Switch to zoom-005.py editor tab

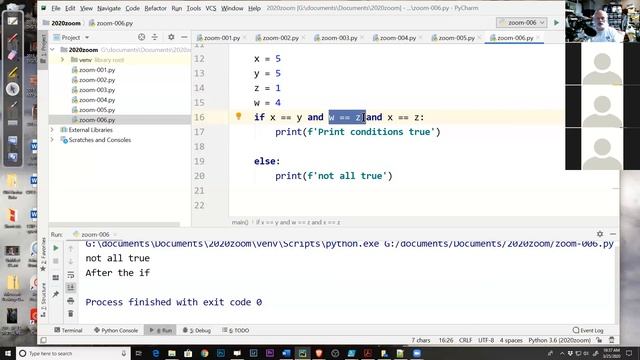(x=456, y=38)
